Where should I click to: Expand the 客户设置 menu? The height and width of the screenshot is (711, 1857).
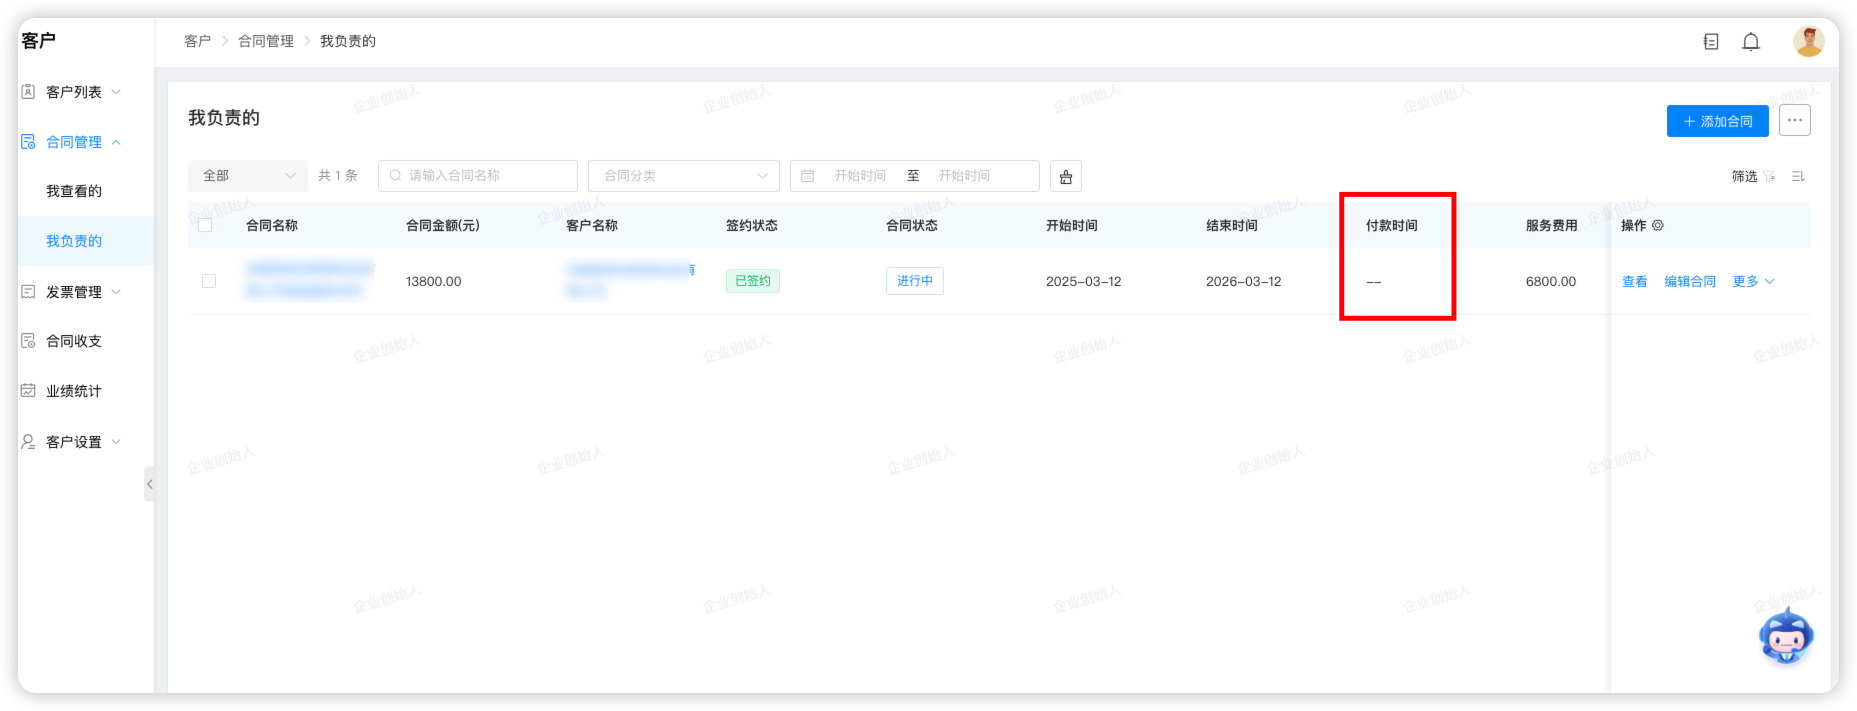click(x=116, y=441)
